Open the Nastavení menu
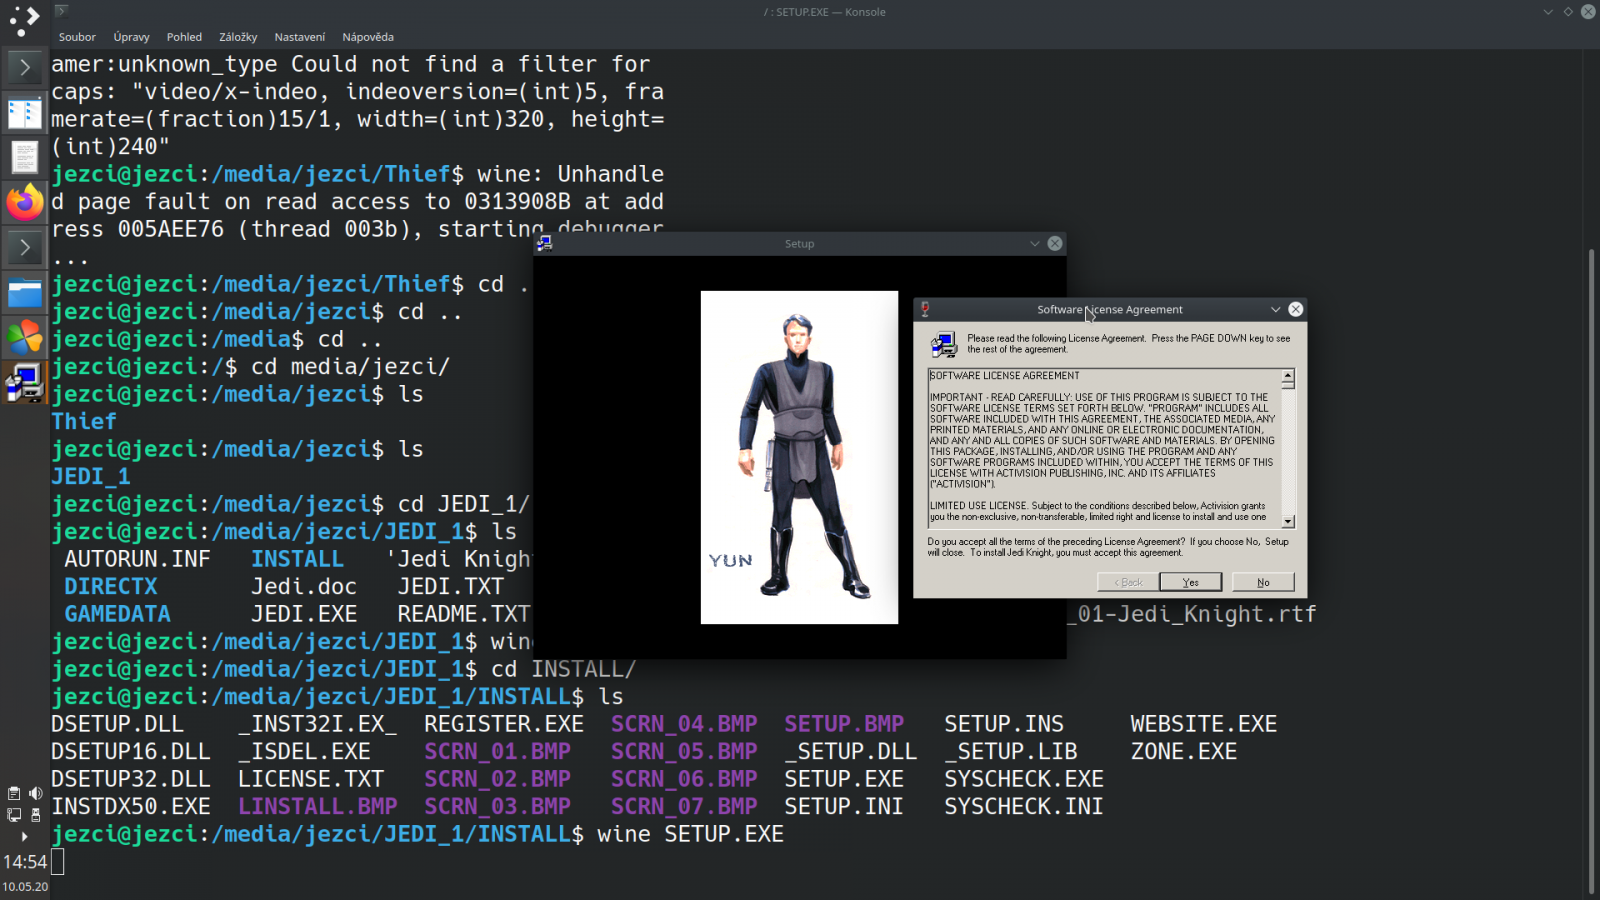The image size is (1600, 900). tap(299, 36)
